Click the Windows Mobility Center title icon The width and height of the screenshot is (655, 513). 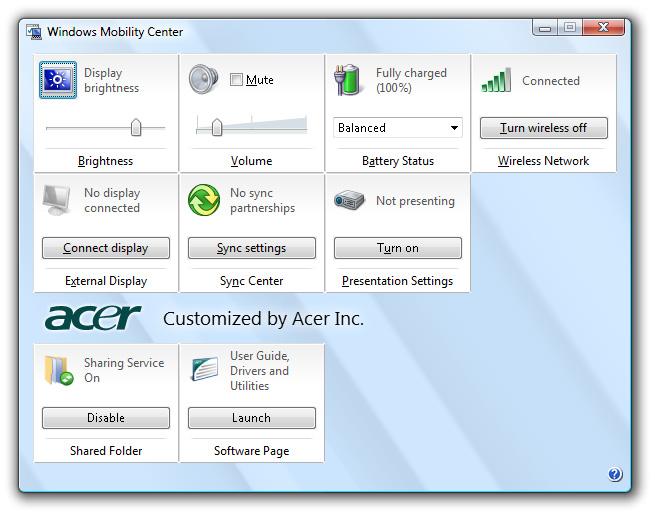(x=34, y=32)
